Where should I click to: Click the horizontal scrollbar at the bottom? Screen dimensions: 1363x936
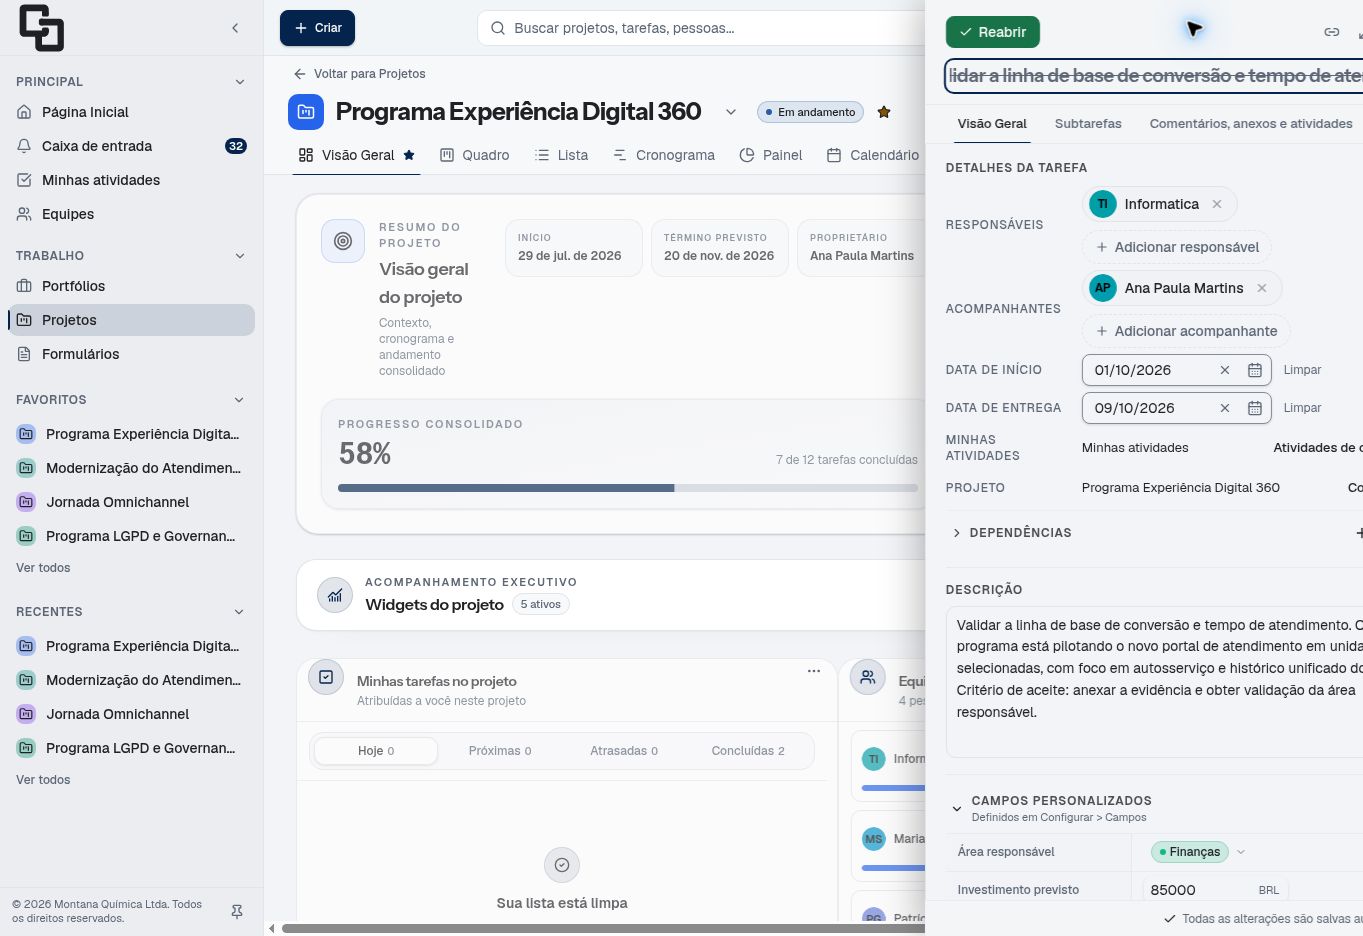tap(603, 929)
